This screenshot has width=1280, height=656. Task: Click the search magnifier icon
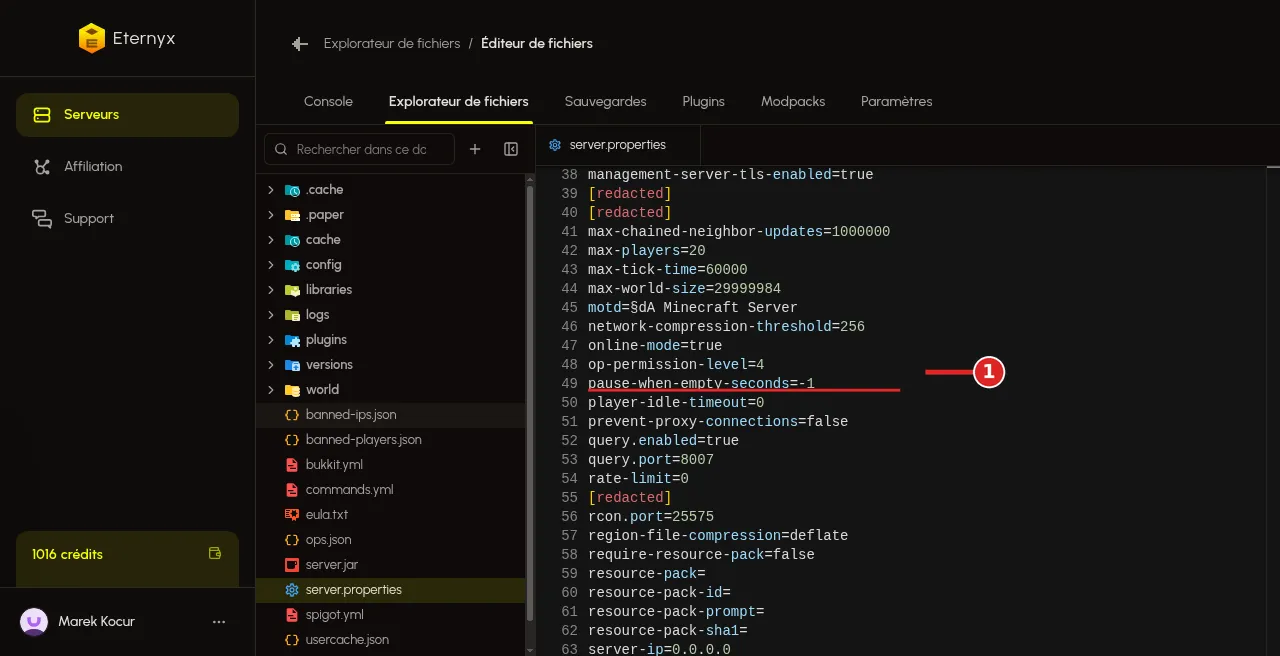(281, 149)
